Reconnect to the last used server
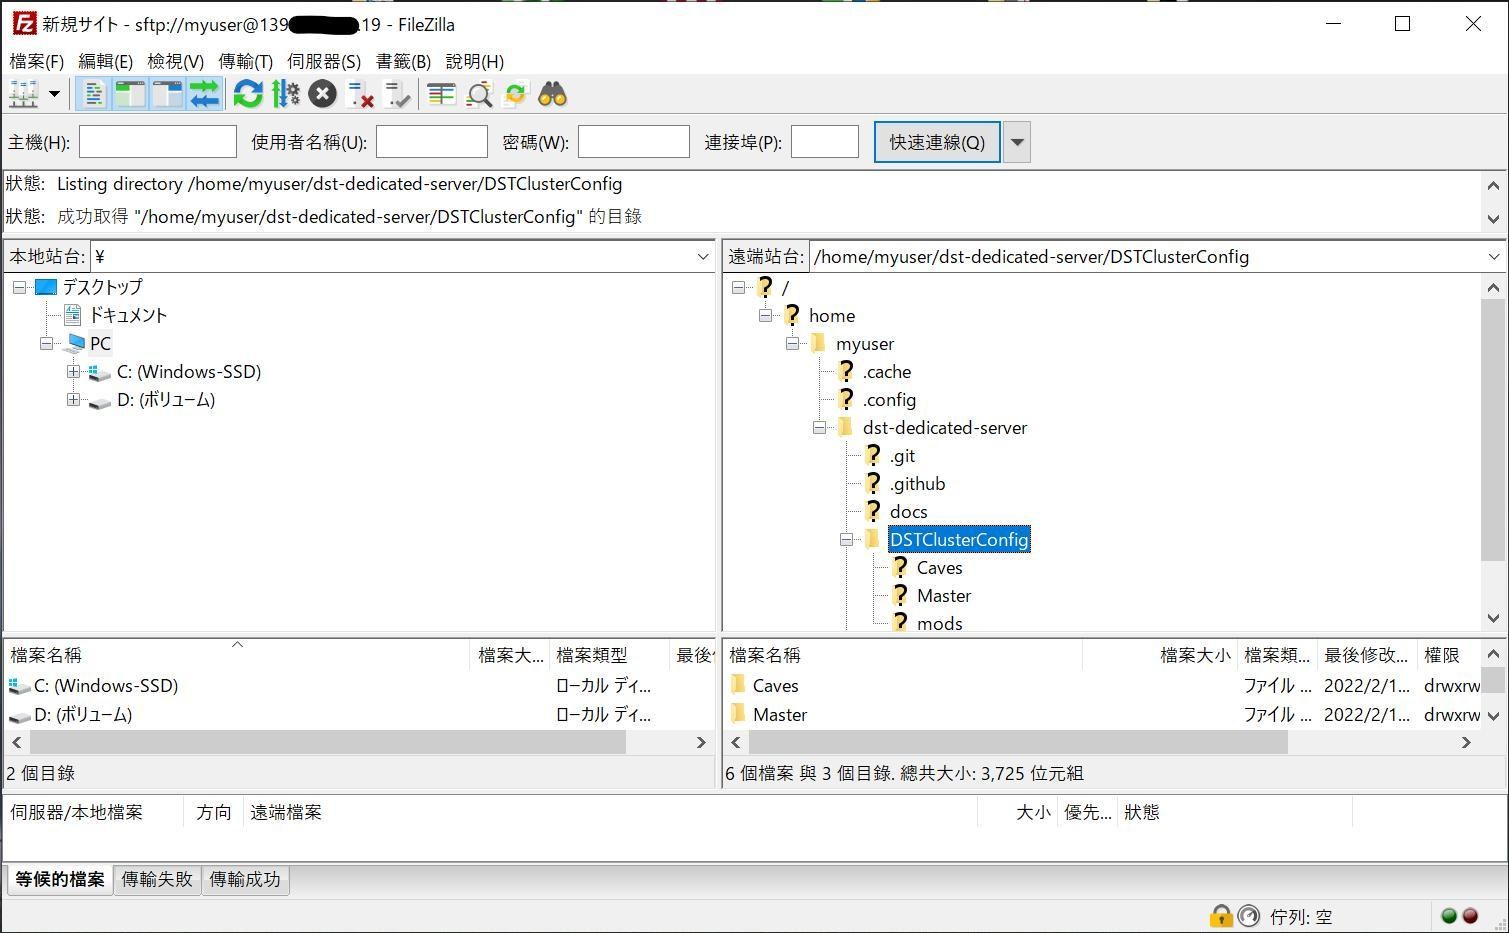Image resolution: width=1509 pixels, height=933 pixels. 397,94
